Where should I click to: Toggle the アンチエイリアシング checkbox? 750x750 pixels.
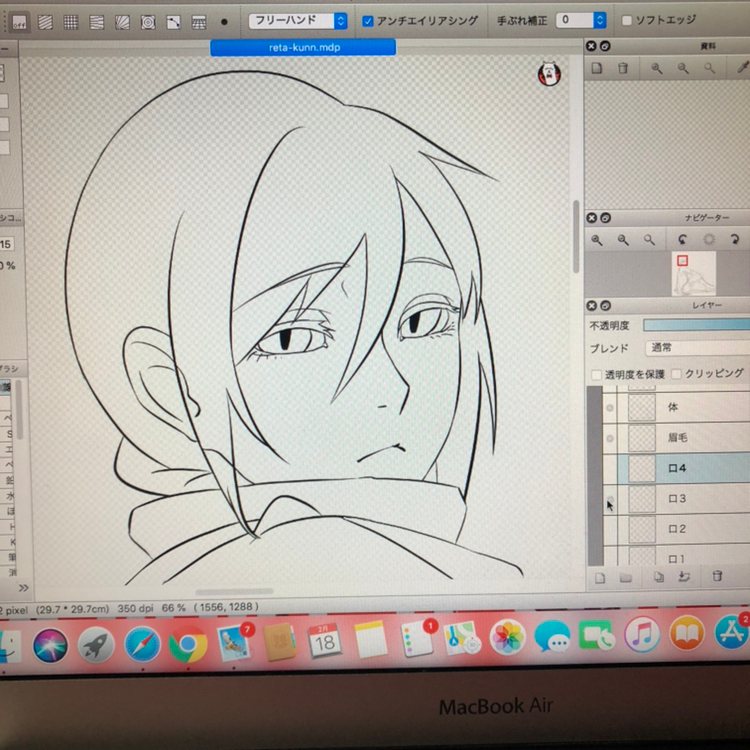coord(367,21)
